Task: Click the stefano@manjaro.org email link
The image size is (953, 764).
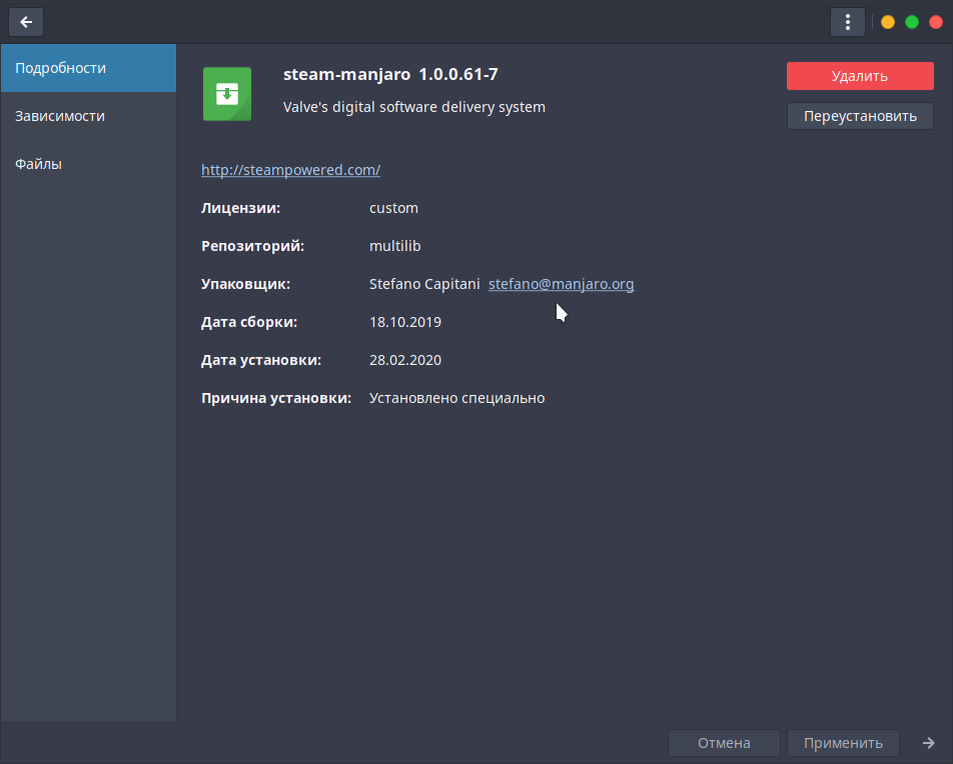Action: 561,284
